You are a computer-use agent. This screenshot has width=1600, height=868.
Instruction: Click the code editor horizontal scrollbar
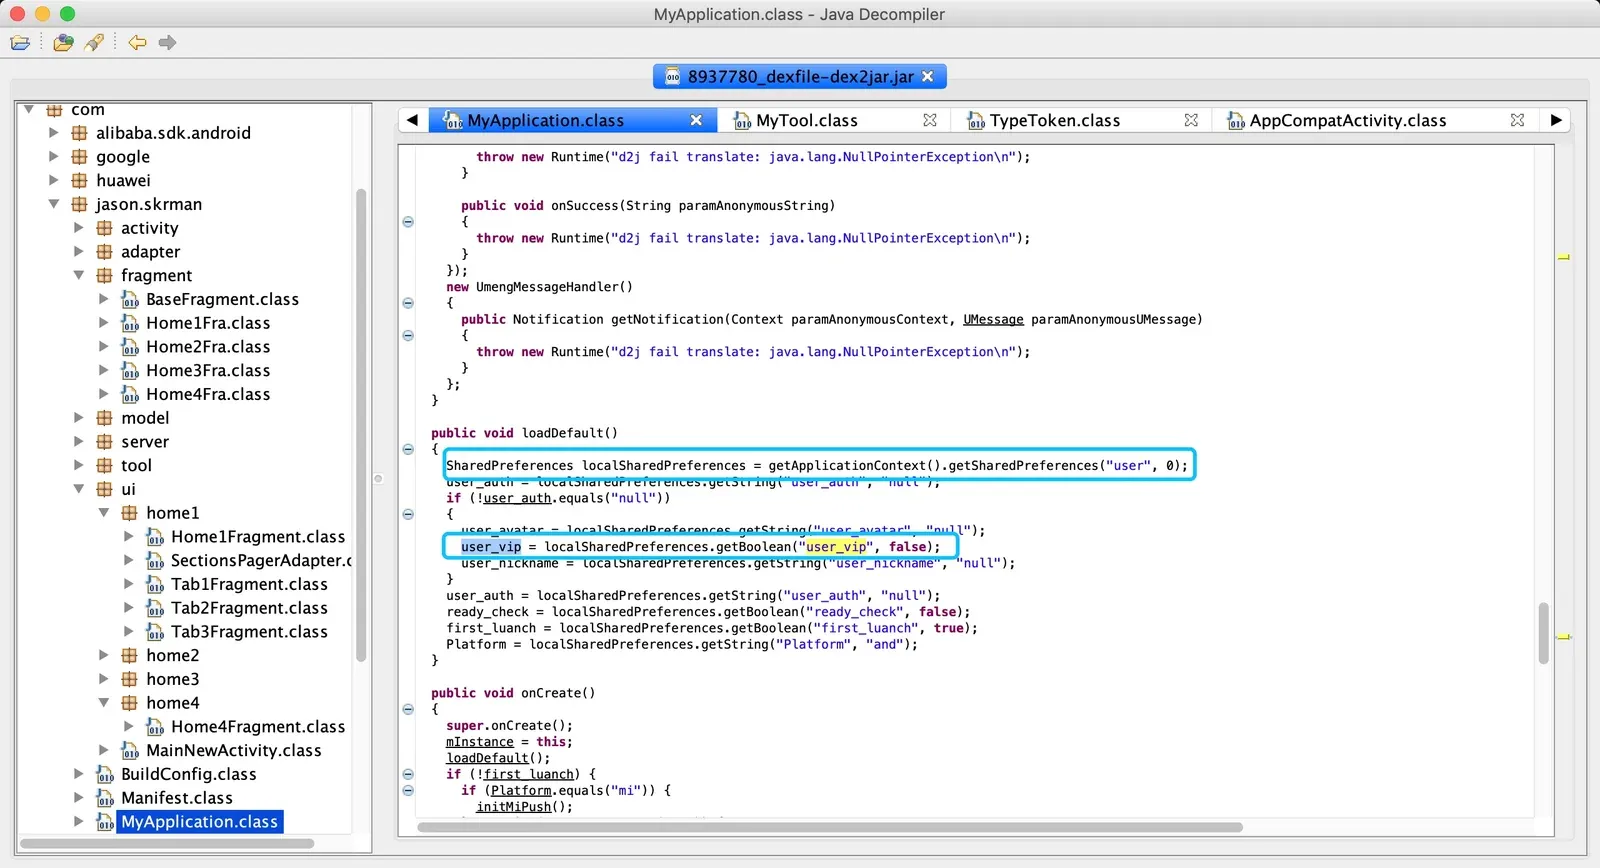pyautogui.click(x=830, y=828)
